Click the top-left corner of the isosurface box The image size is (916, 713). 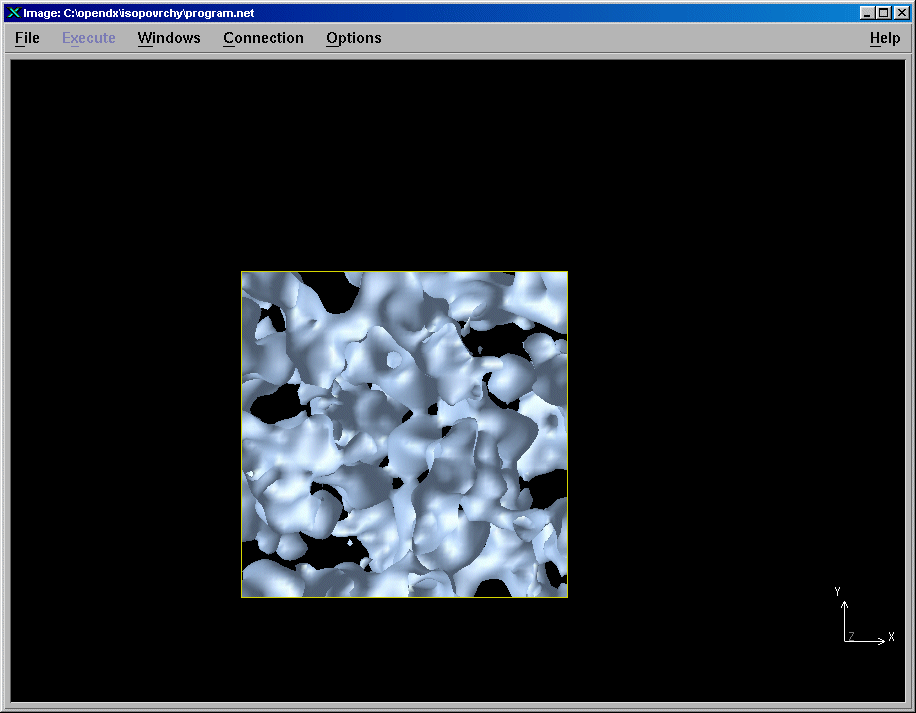coord(242,272)
